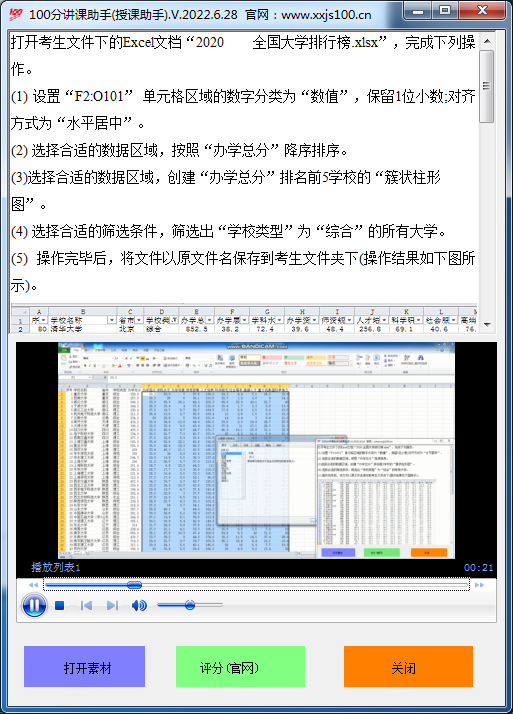This screenshot has height=714, width=513.
Task: Click the app logo in title bar
Action: 15,15
